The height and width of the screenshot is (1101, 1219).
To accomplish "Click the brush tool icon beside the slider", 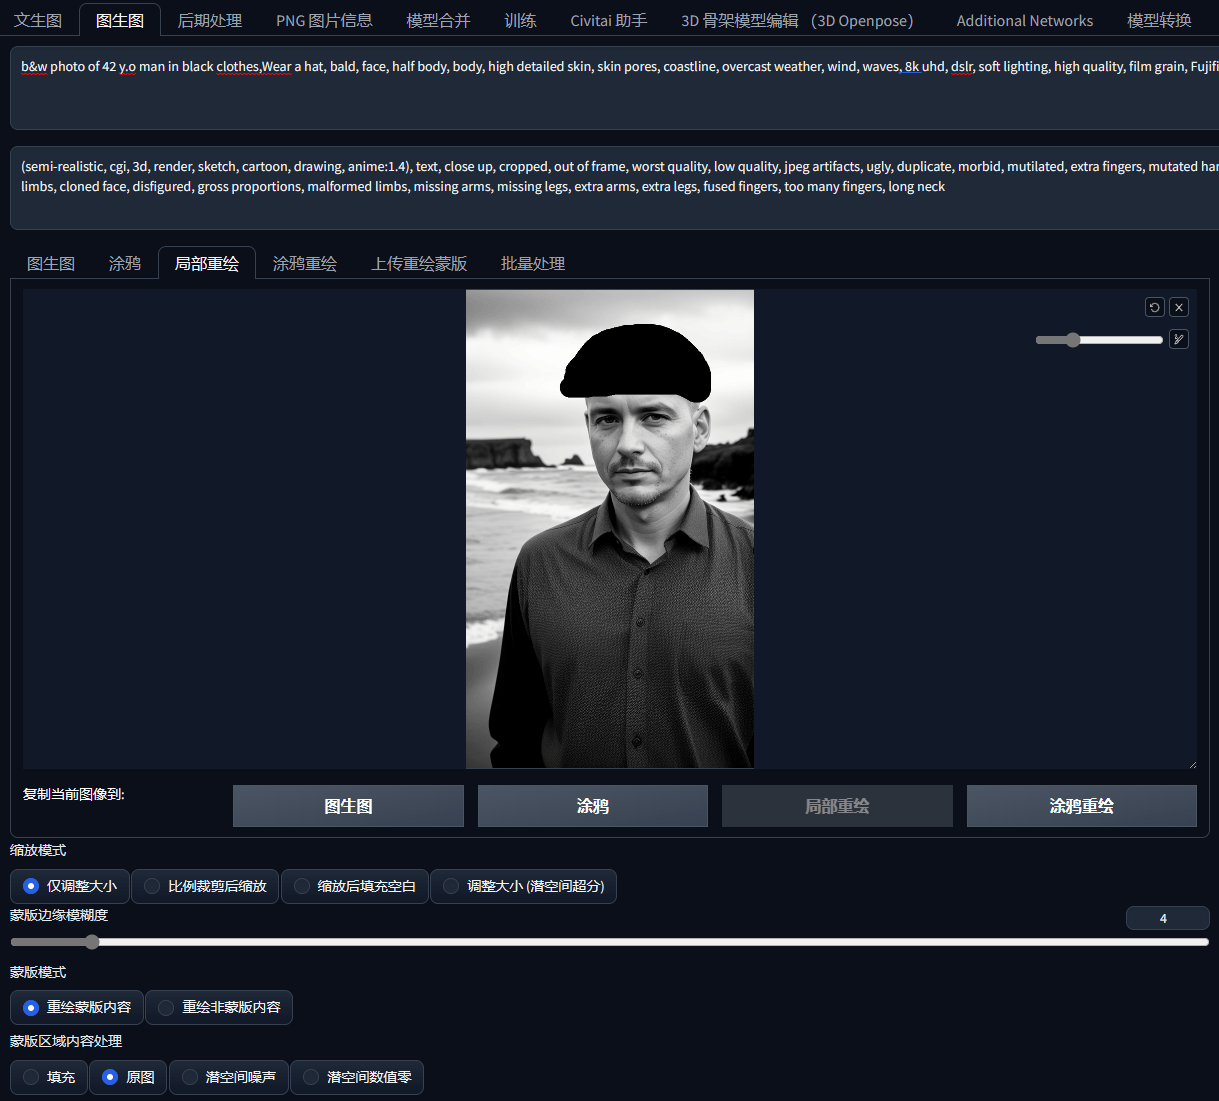I will click(1179, 339).
